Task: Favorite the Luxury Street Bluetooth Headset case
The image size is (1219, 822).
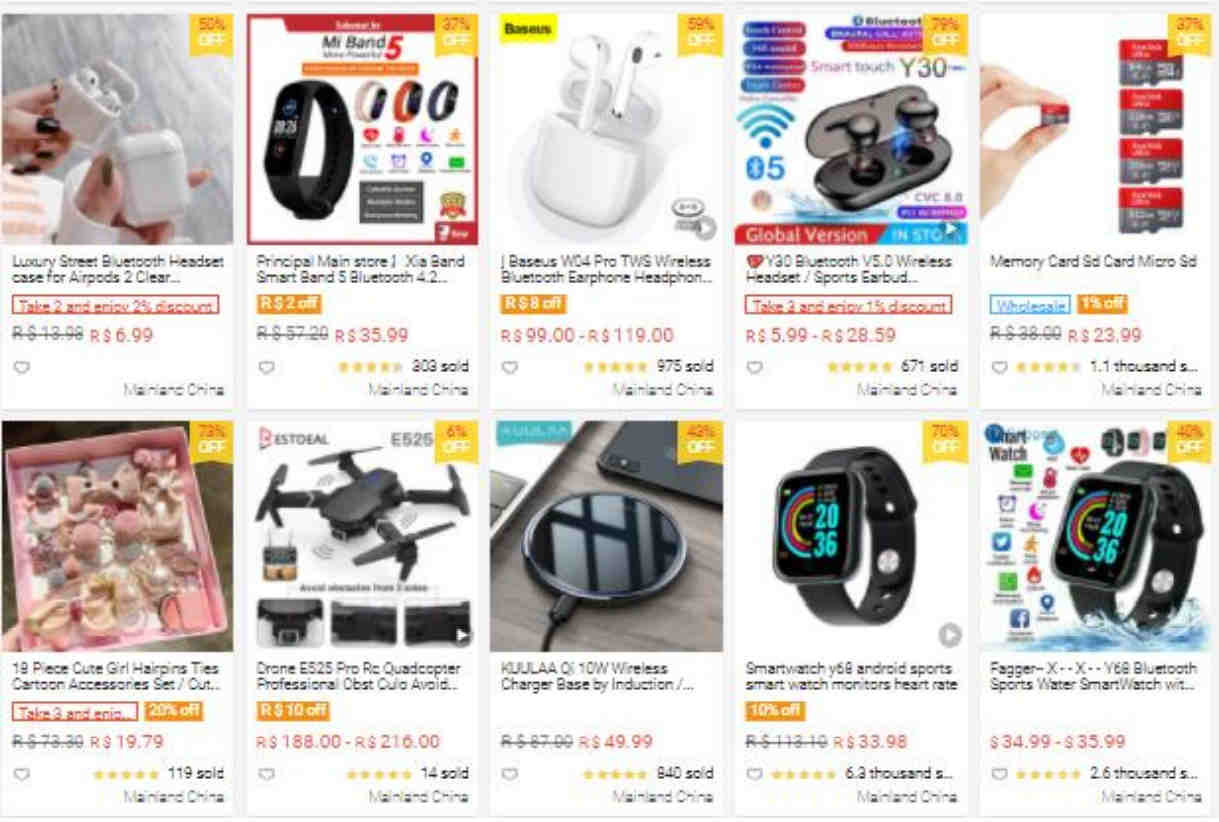Action: [x=21, y=367]
